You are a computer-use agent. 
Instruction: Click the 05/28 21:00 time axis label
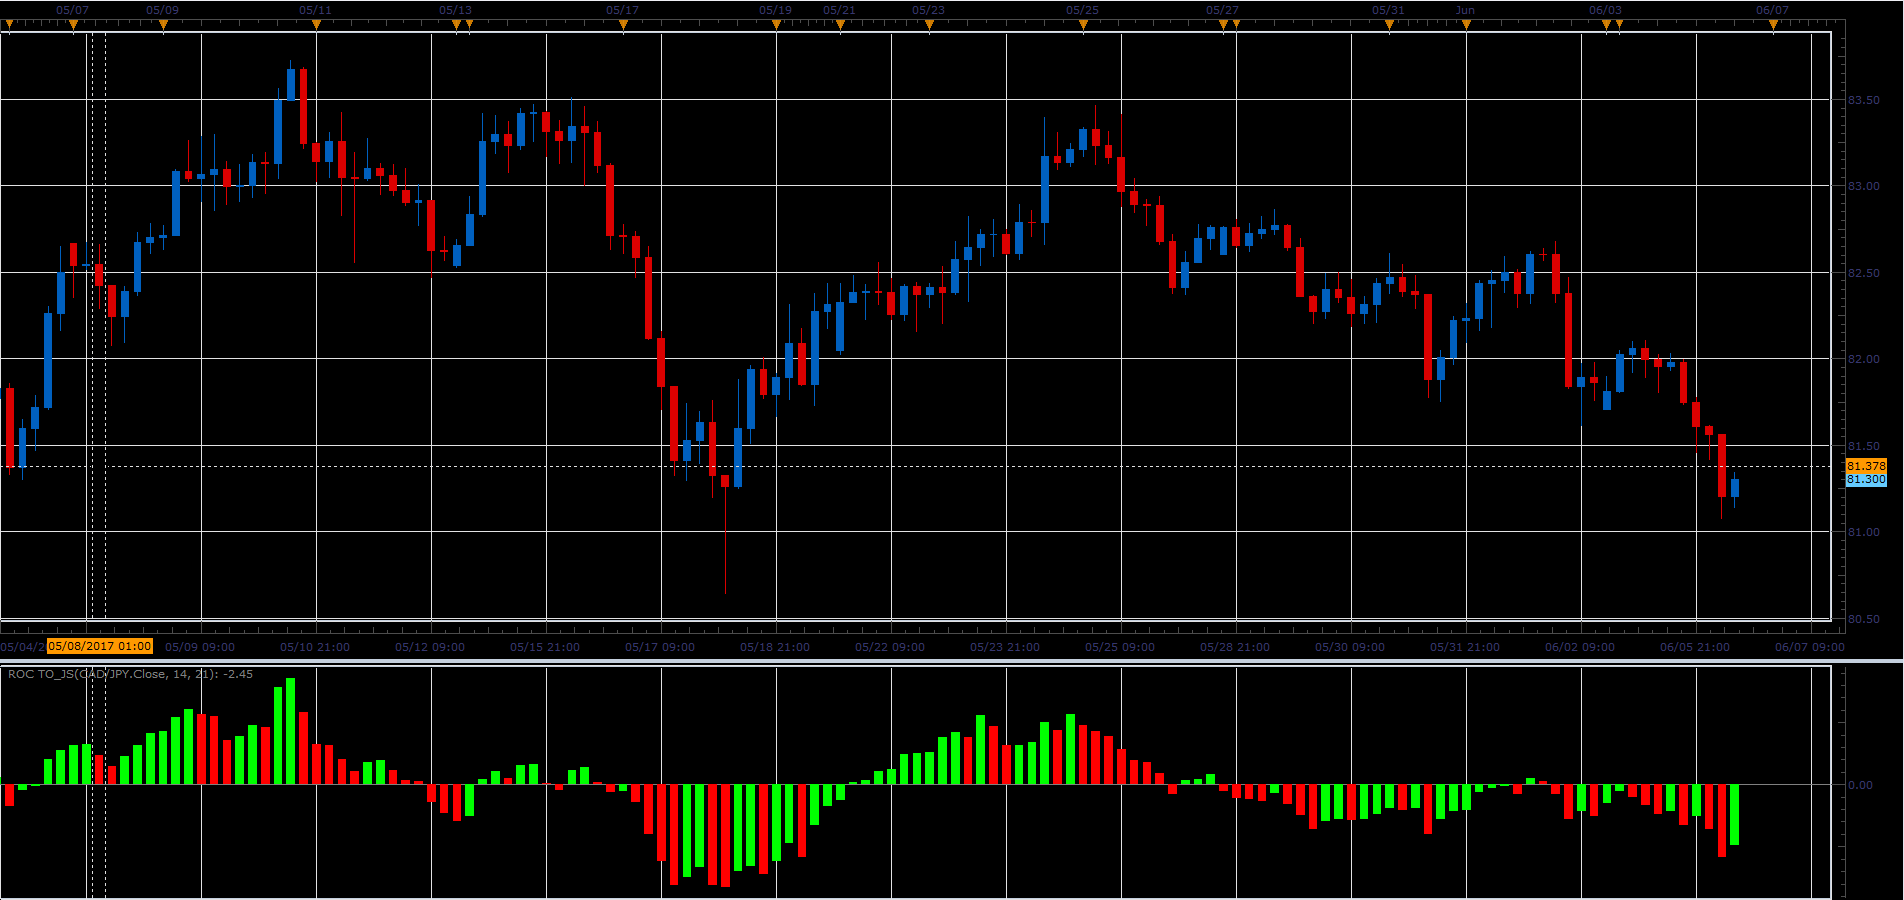[1235, 647]
